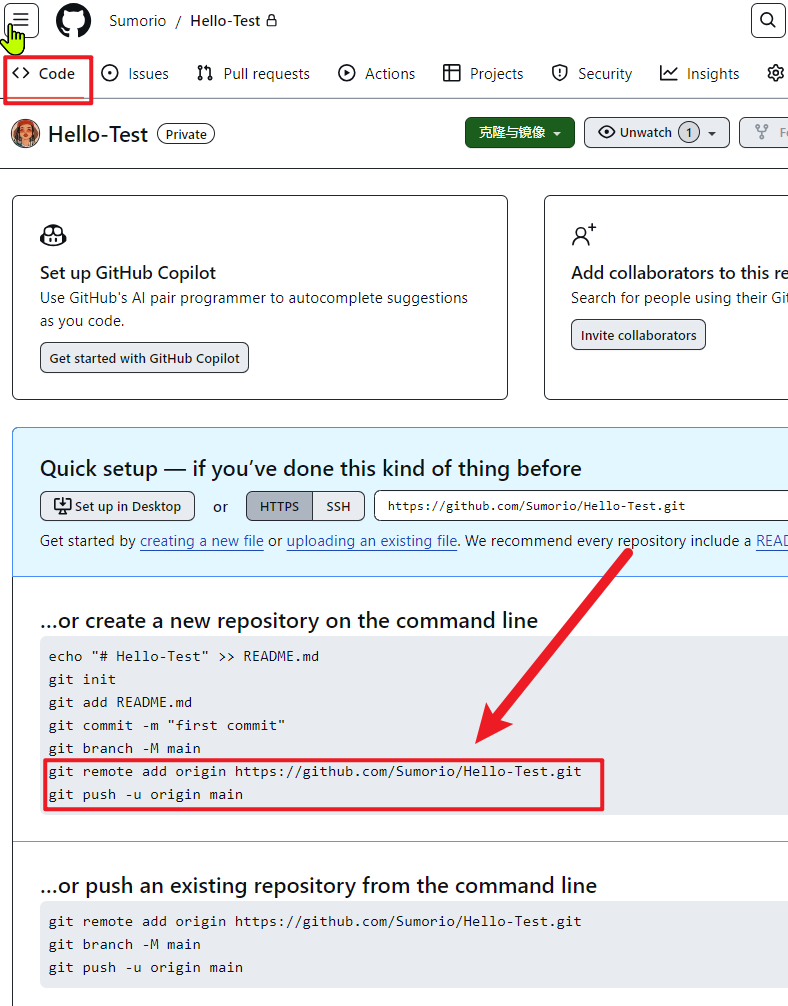
Task: Select the HTTPS protocol toggle
Action: [279, 506]
